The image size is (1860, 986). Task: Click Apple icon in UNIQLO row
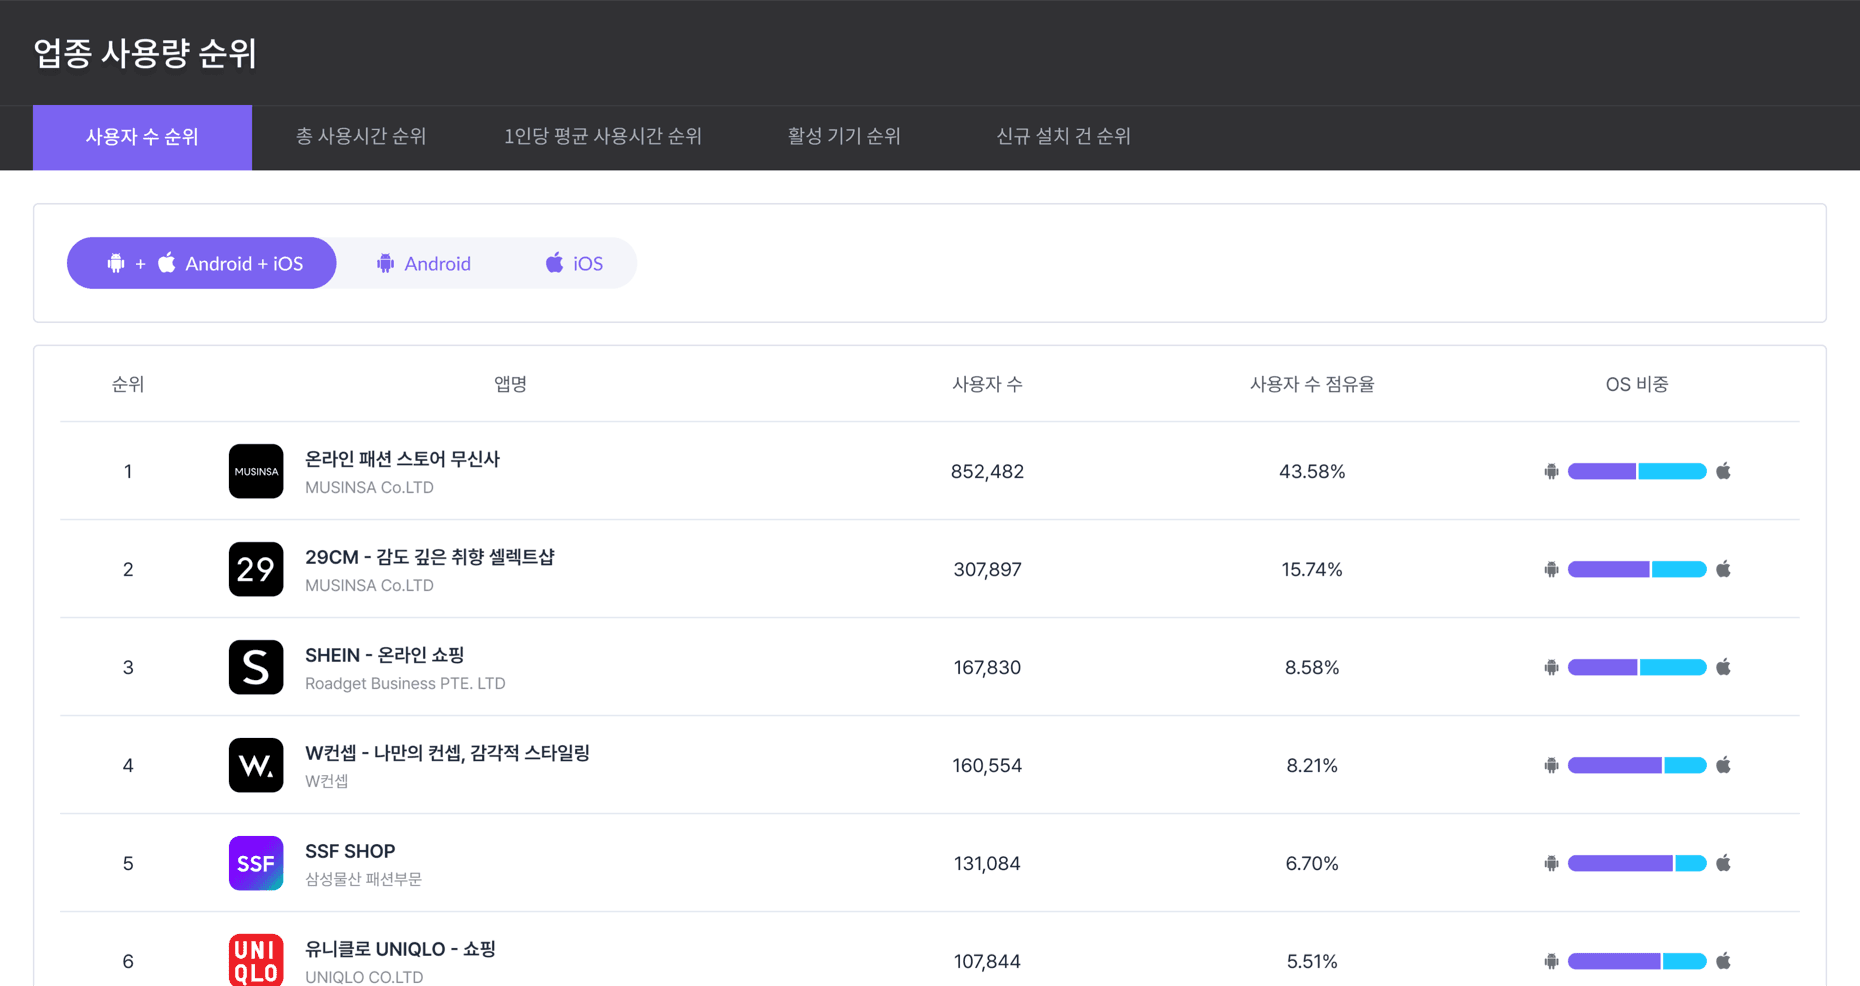tap(1723, 961)
